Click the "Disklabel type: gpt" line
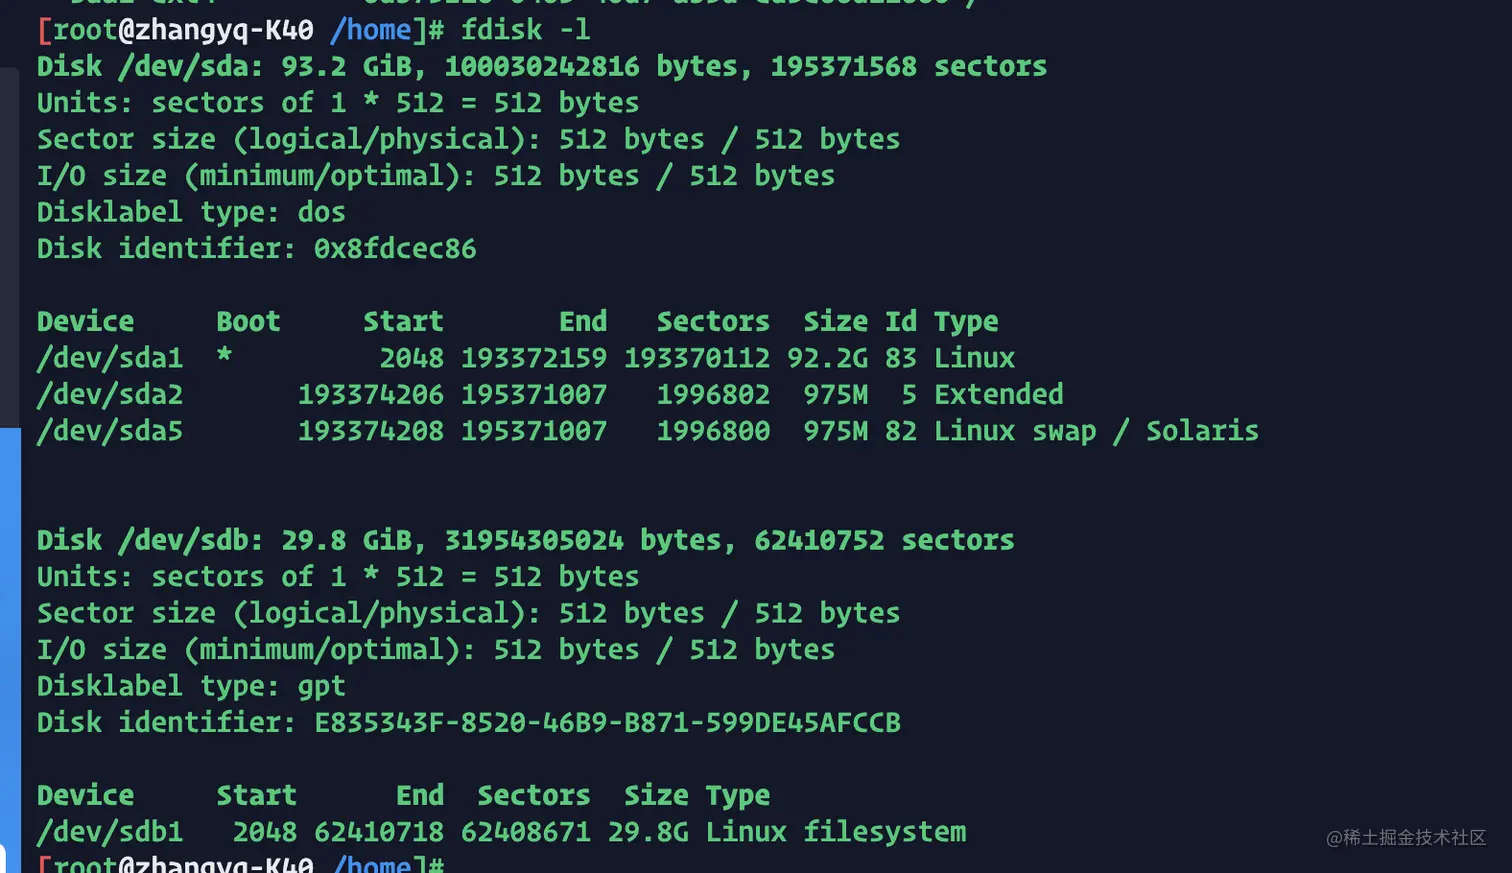Screen dimensions: 1512x873 pos(190,686)
